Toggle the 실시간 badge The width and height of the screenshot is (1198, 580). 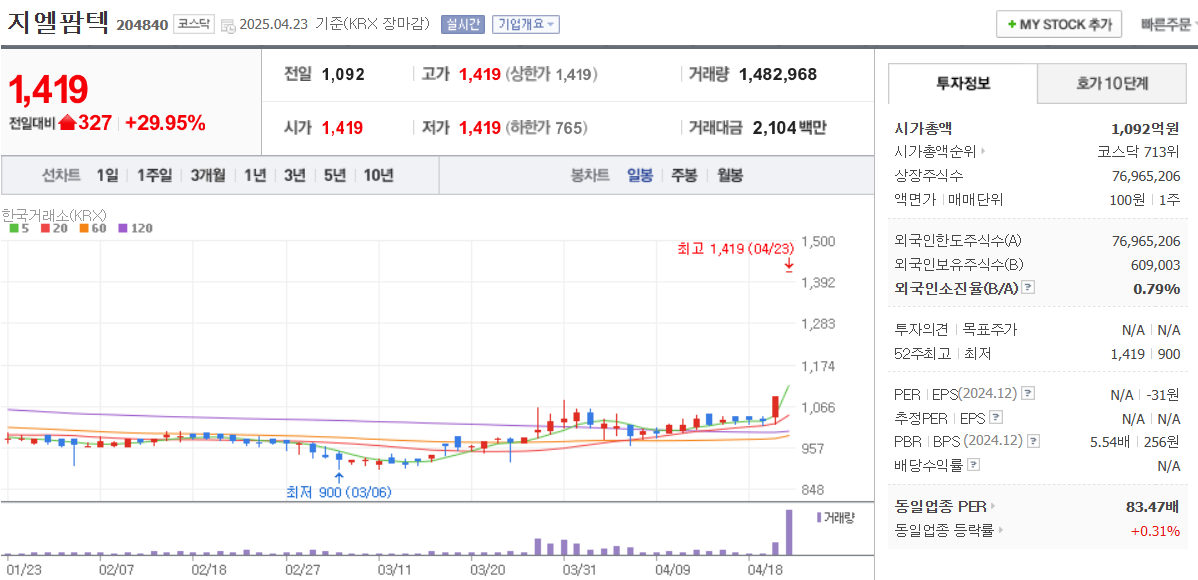click(463, 24)
